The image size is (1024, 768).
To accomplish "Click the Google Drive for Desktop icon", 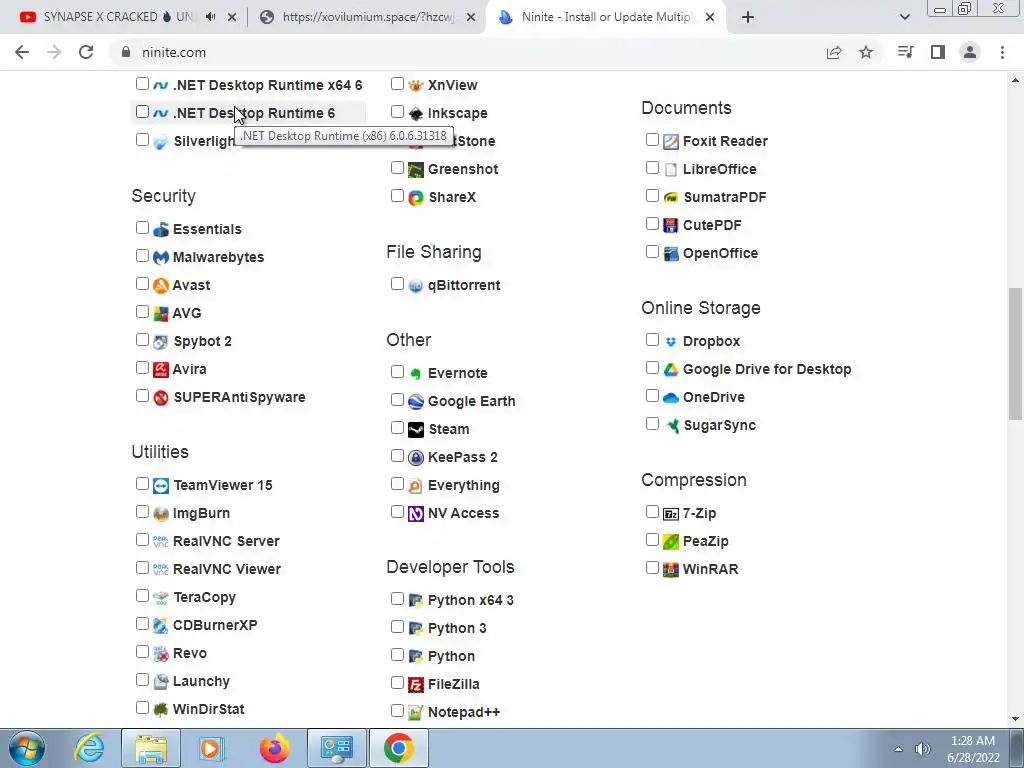I will pyautogui.click(x=671, y=370).
